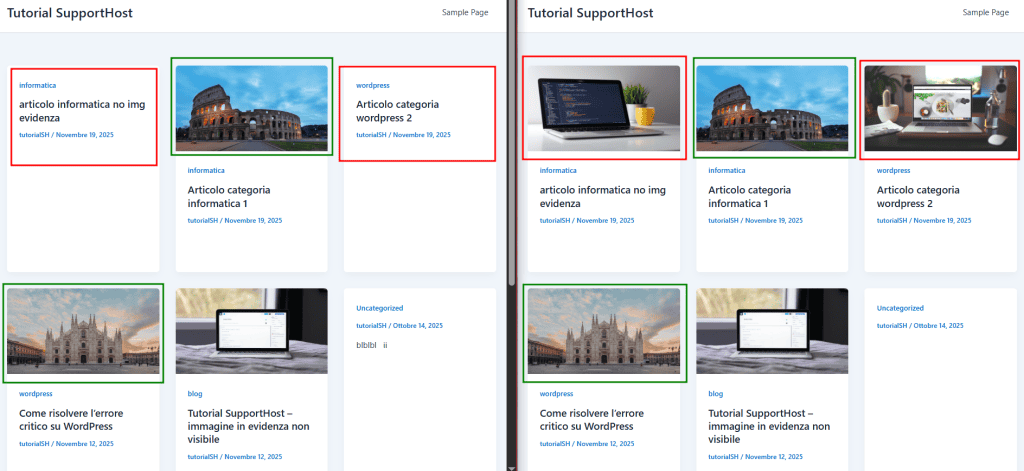The image size is (1024, 471).
Task: Click meta line under 'no img evidenza', left pane
Action: coord(66,135)
